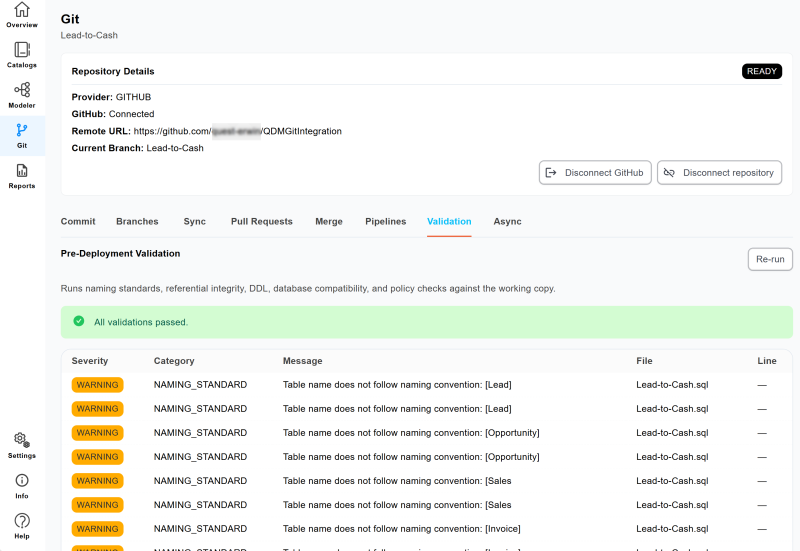Switch to the Async tab
Image resolution: width=800 pixels, height=551 pixels.
point(507,221)
